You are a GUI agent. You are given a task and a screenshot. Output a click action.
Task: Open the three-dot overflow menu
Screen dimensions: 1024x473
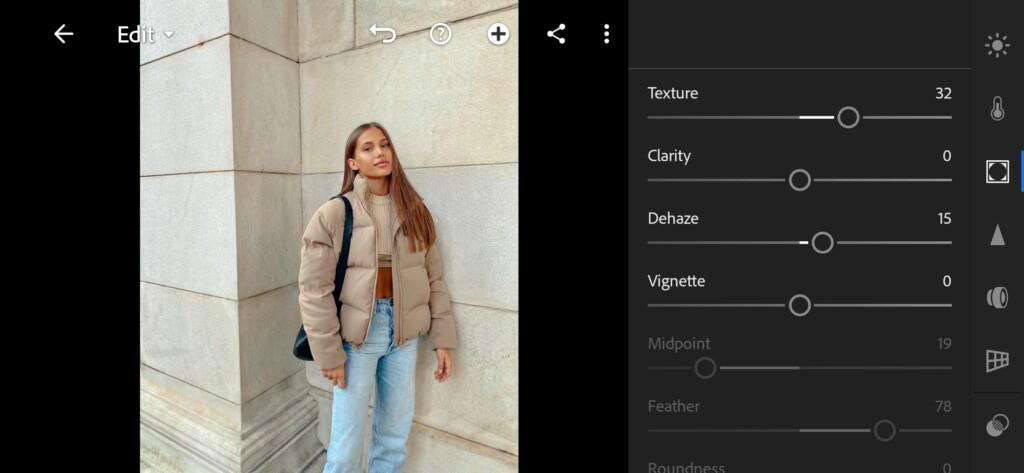607,34
